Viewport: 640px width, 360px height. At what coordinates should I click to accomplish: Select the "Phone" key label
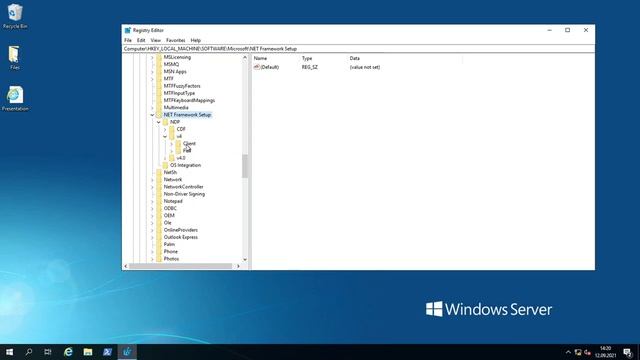pos(171,251)
